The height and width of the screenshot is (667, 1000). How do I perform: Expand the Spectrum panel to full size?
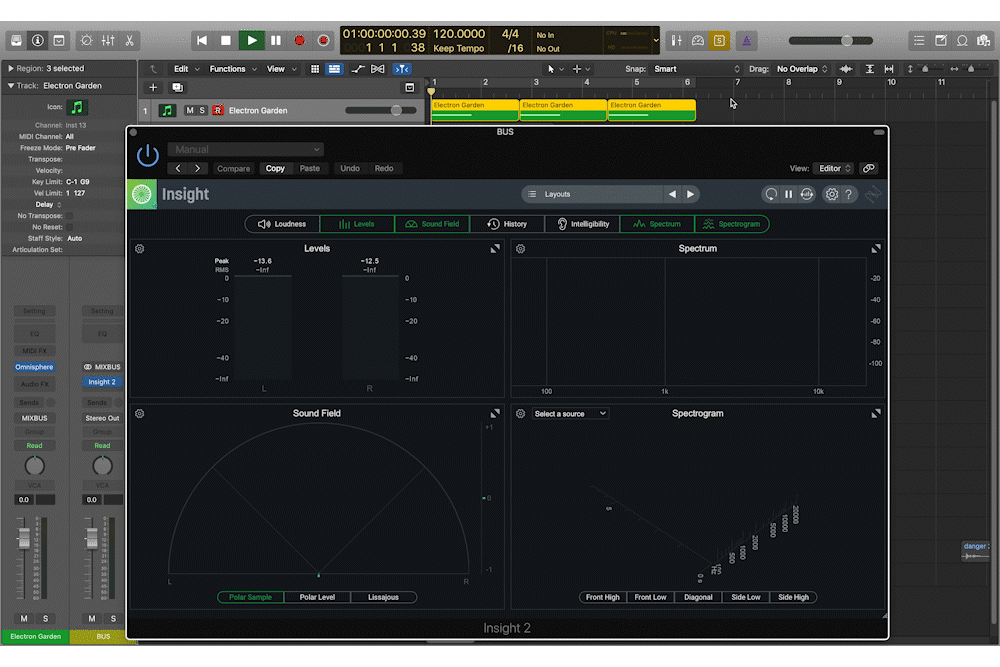tap(876, 249)
